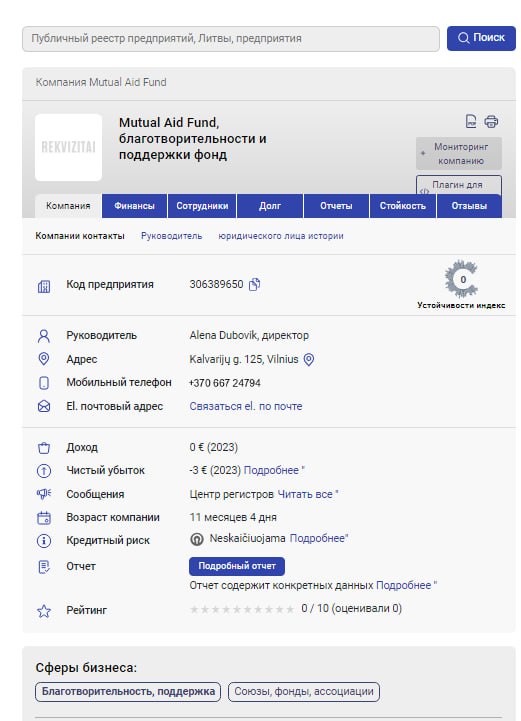Open the Отзывы tab

tap(469, 206)
